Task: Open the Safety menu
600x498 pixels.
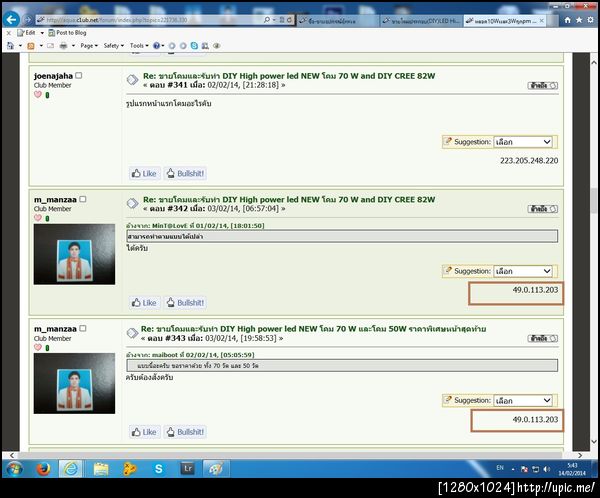Action: [114, 46]
